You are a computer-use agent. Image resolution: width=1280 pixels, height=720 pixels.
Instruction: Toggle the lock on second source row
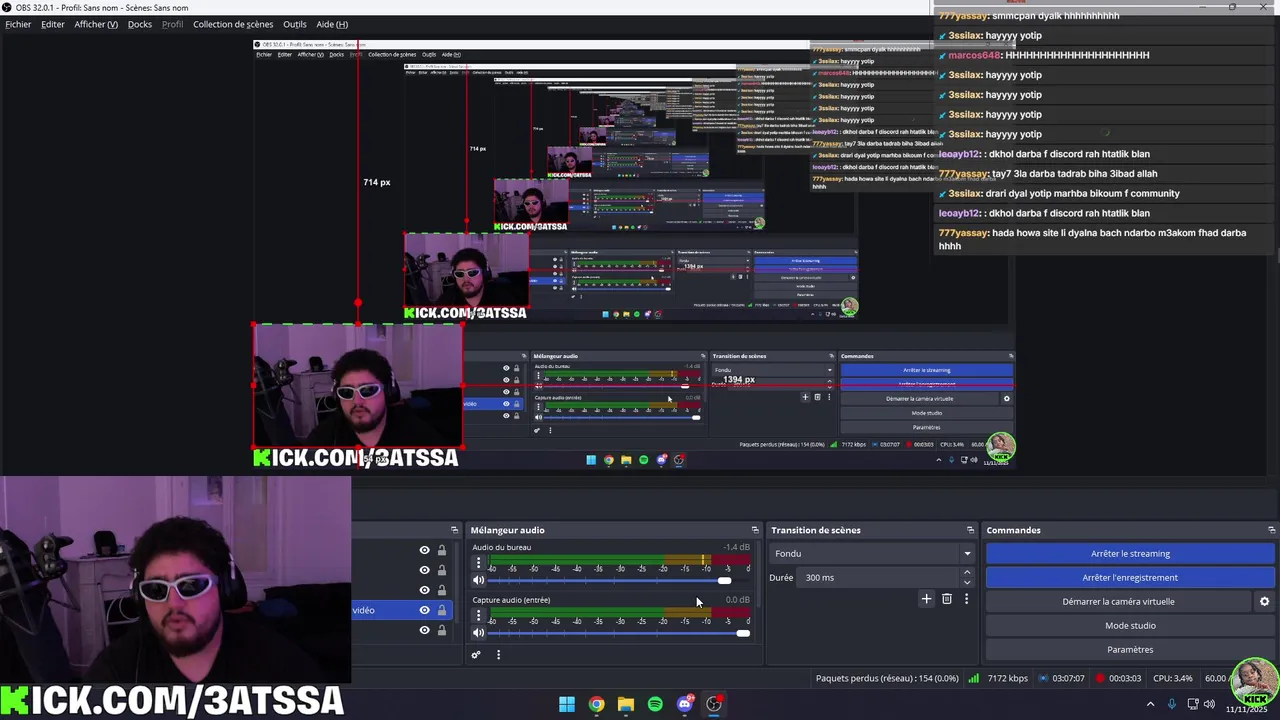(x=442, y=570)
